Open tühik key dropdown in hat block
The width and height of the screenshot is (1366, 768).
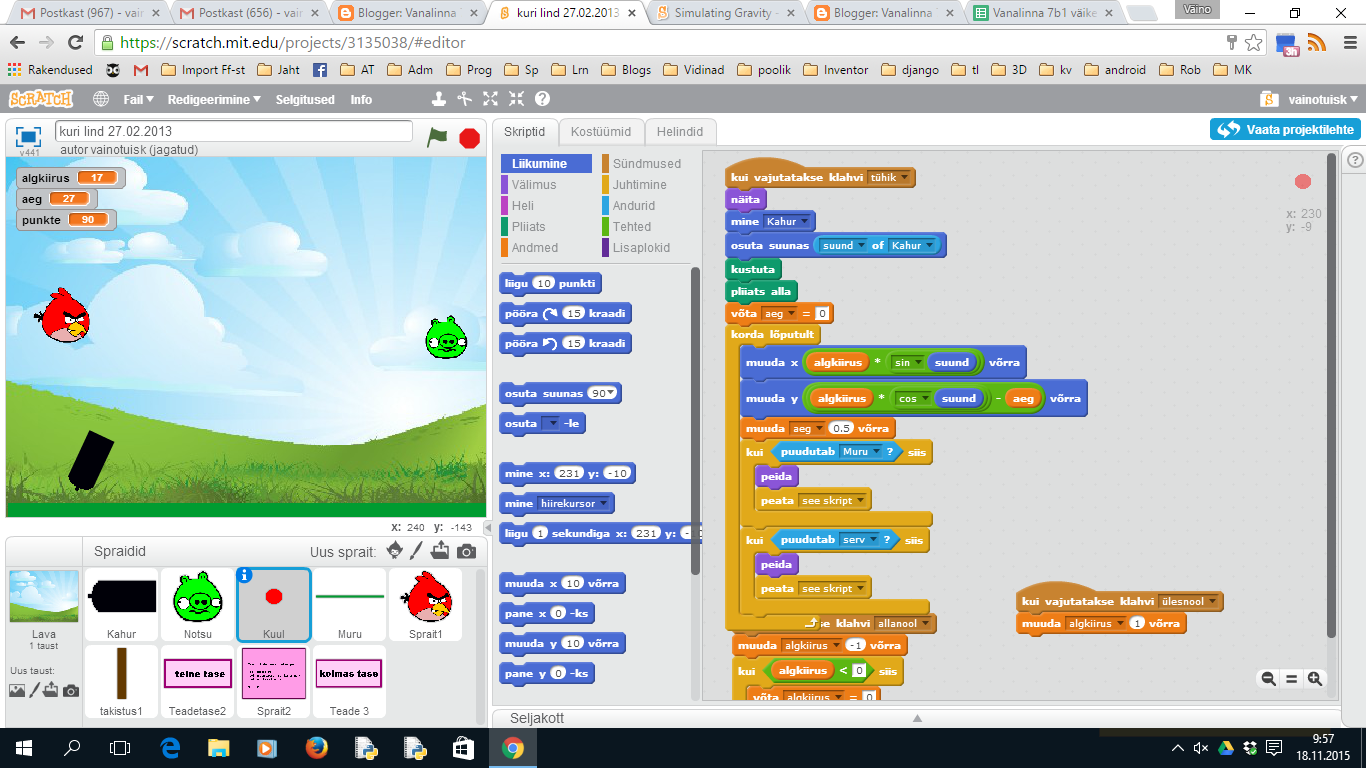pos(890,178)
